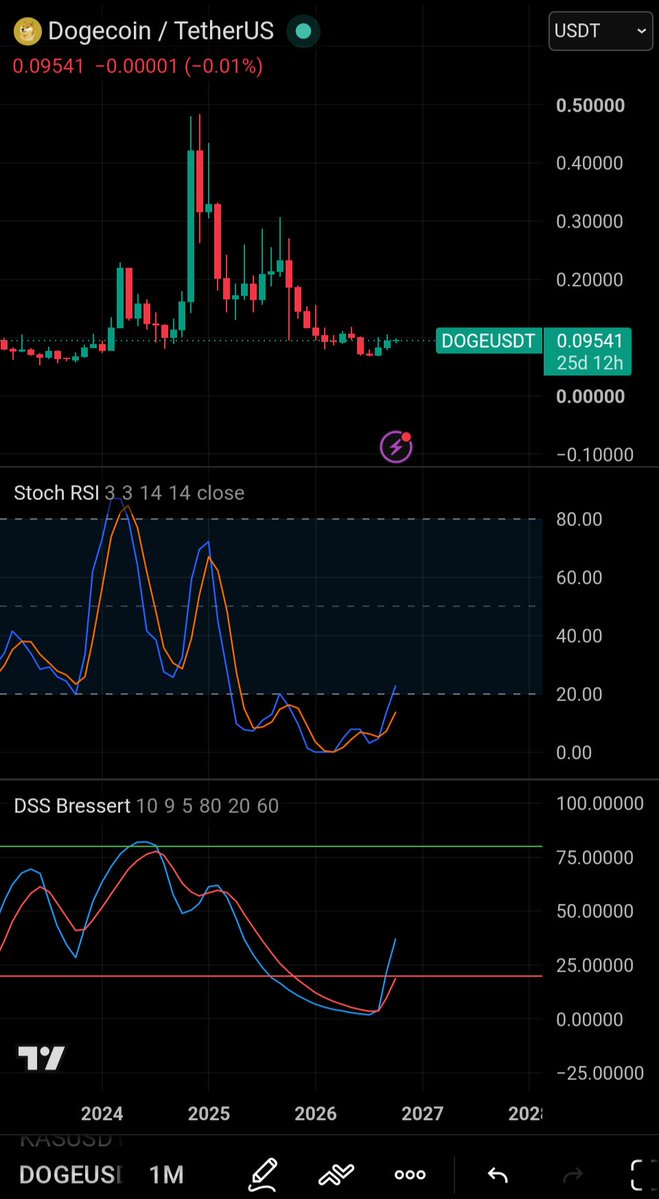
Task: Open the USDT currency dropdown
Action: tap(600, 31)
